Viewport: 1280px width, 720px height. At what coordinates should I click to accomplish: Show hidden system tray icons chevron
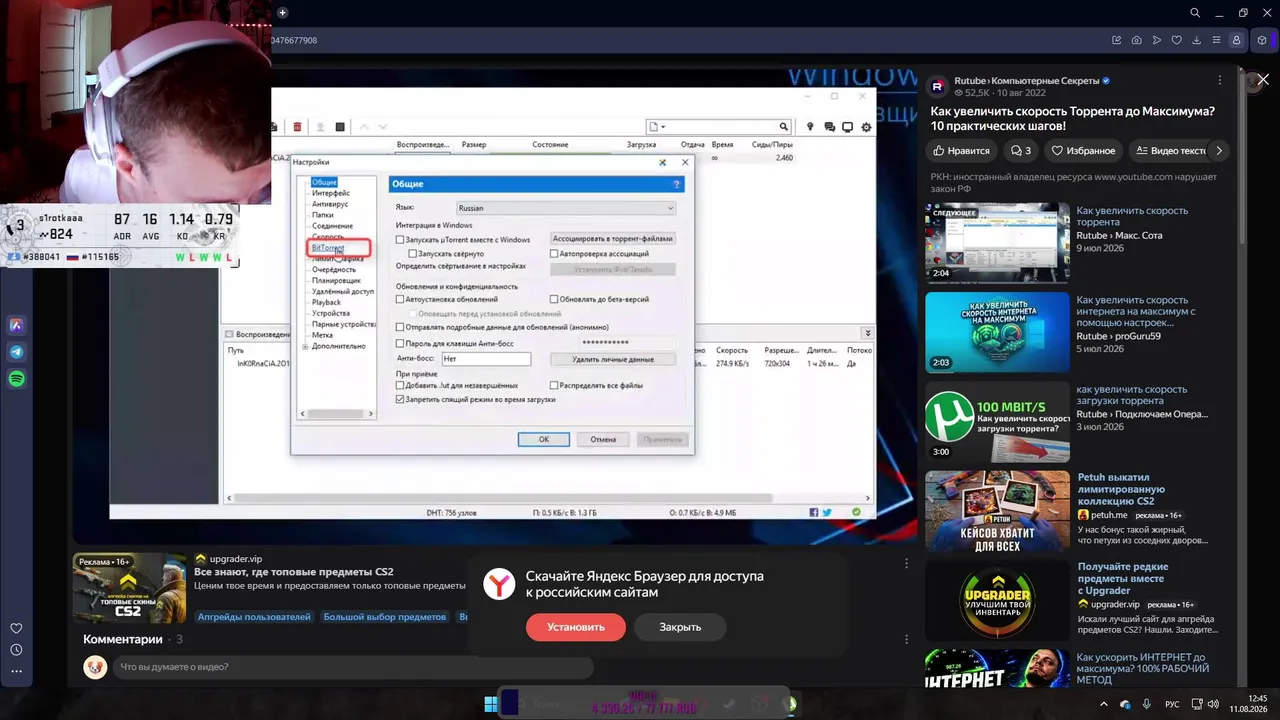point(1104,704)
